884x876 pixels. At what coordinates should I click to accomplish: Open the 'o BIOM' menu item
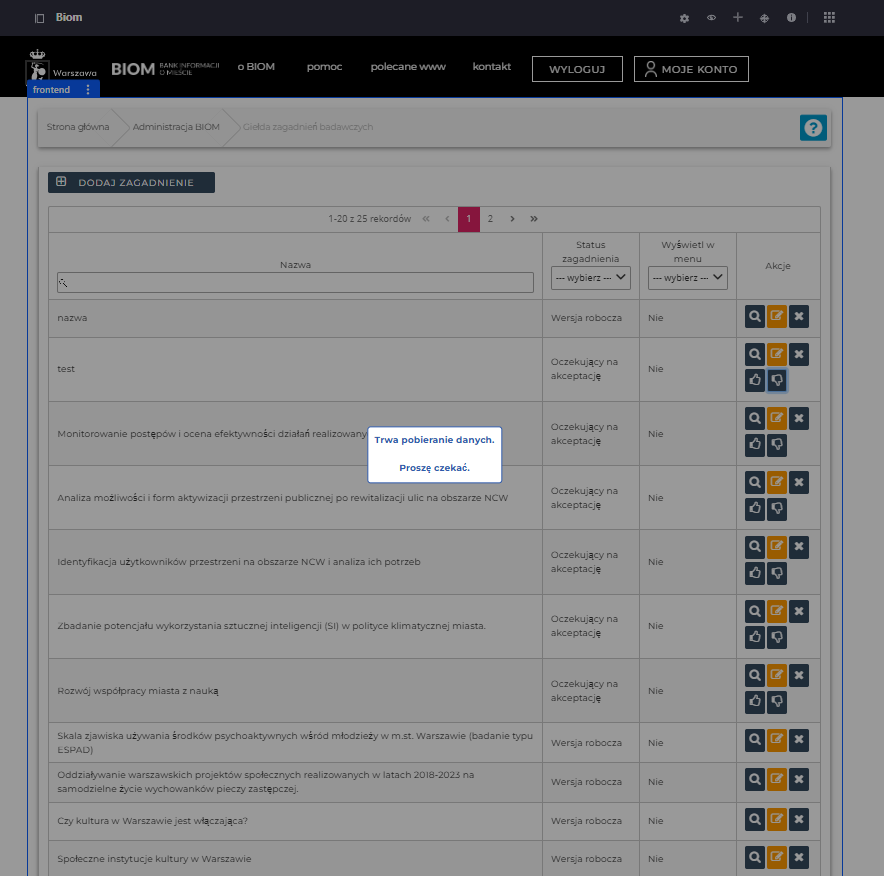point(256,67)
